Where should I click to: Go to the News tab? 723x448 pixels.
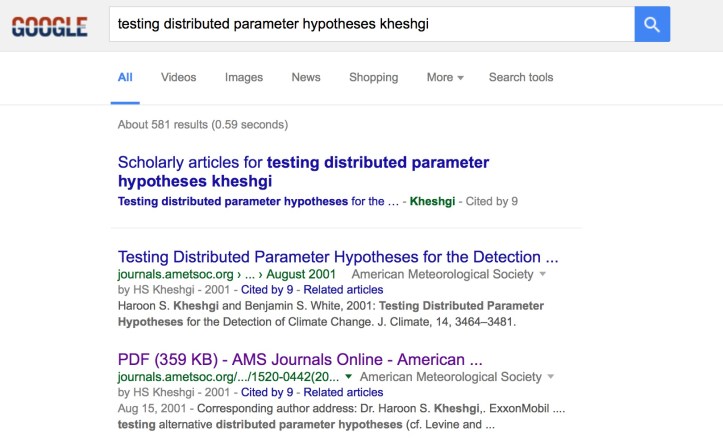[x=306, y=77]
